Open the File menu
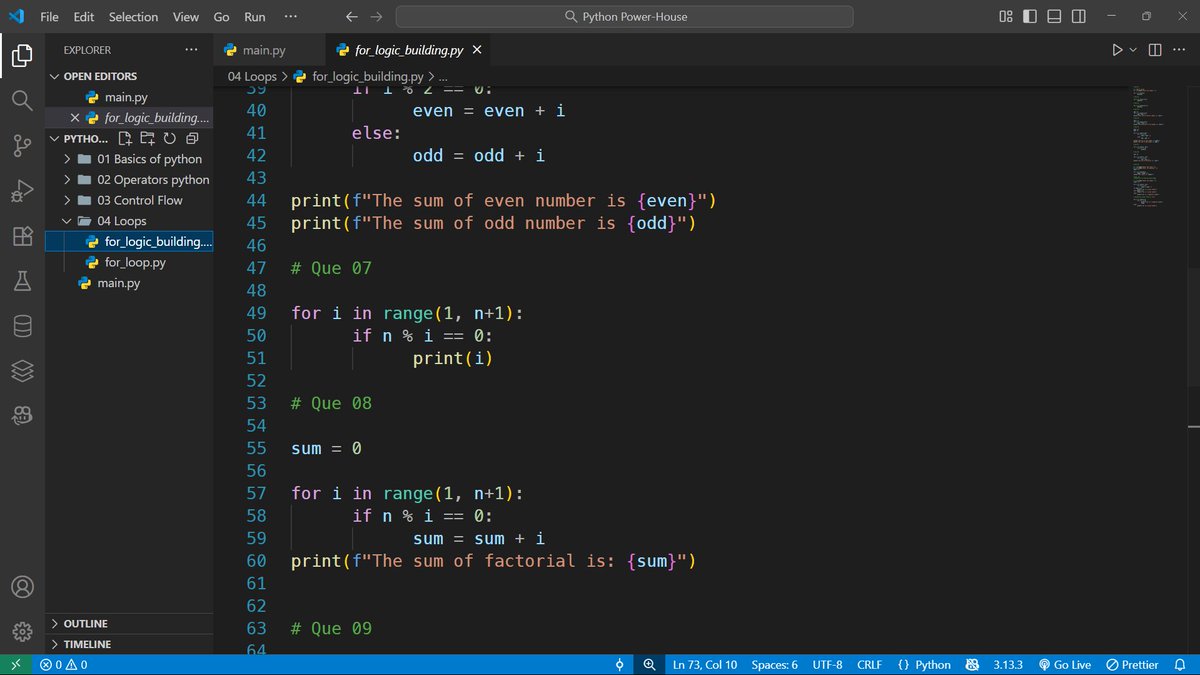The width and height of the screenshot is (1200, 675). point(49,17)
